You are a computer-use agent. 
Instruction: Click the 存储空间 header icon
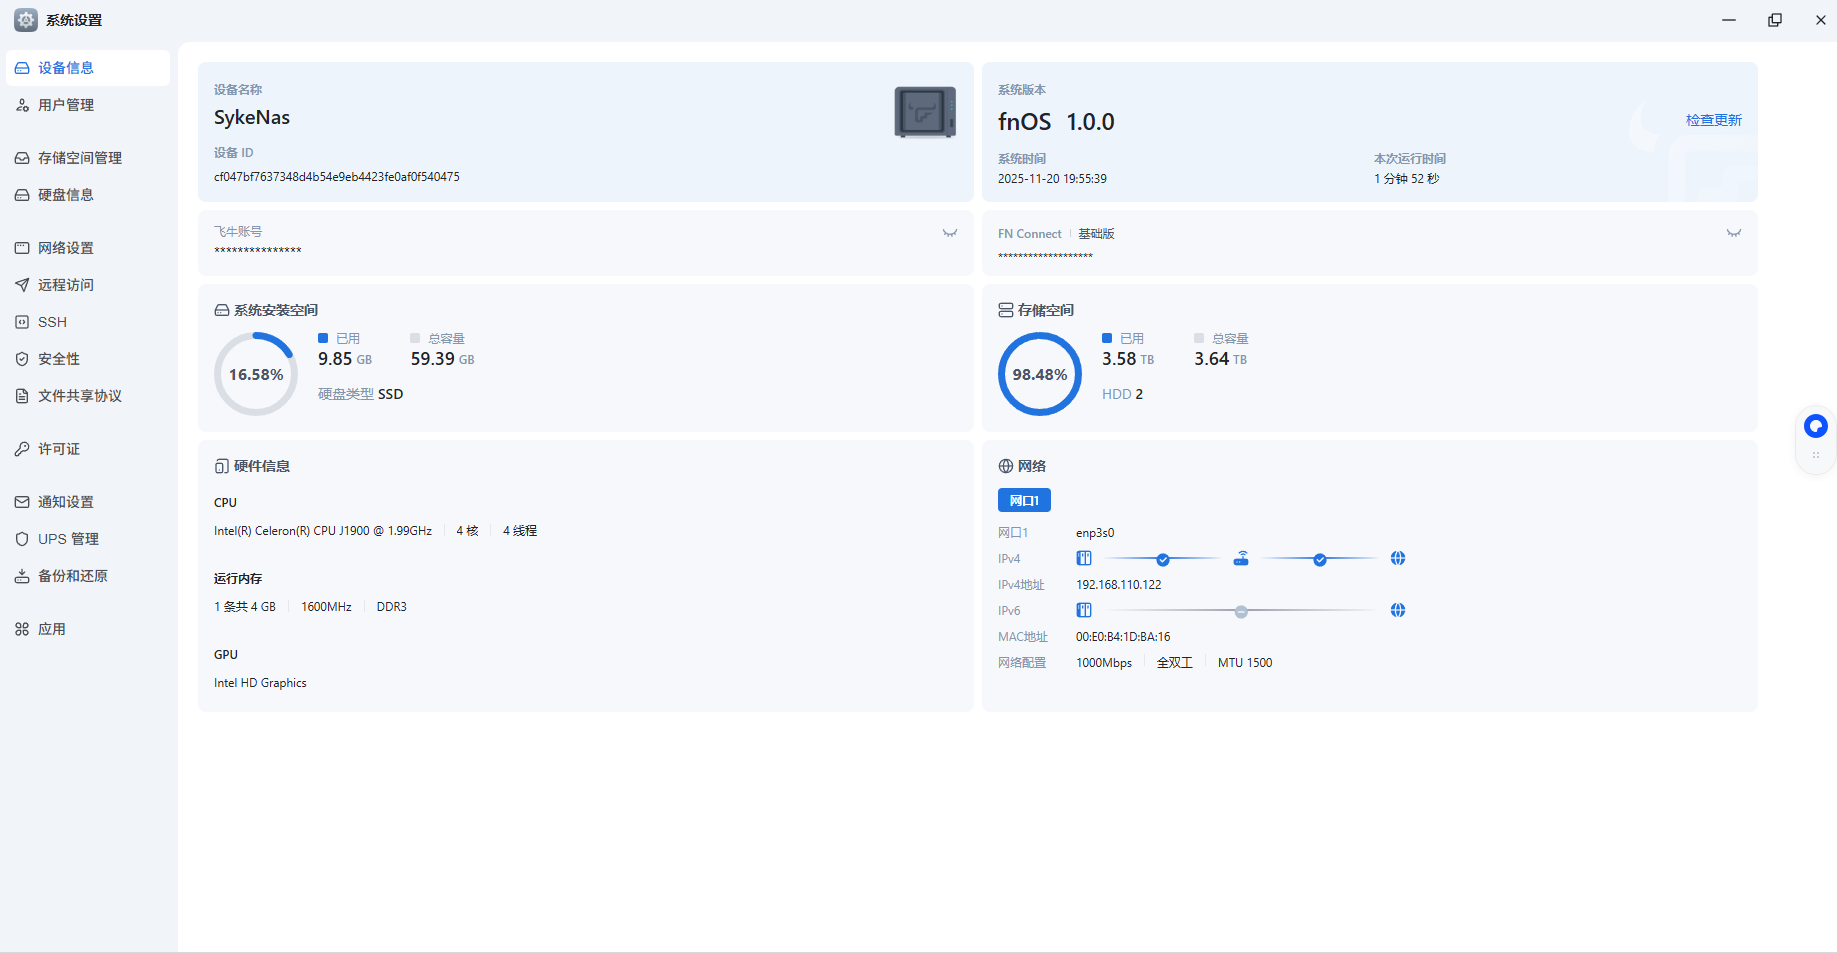[1006, 310]
